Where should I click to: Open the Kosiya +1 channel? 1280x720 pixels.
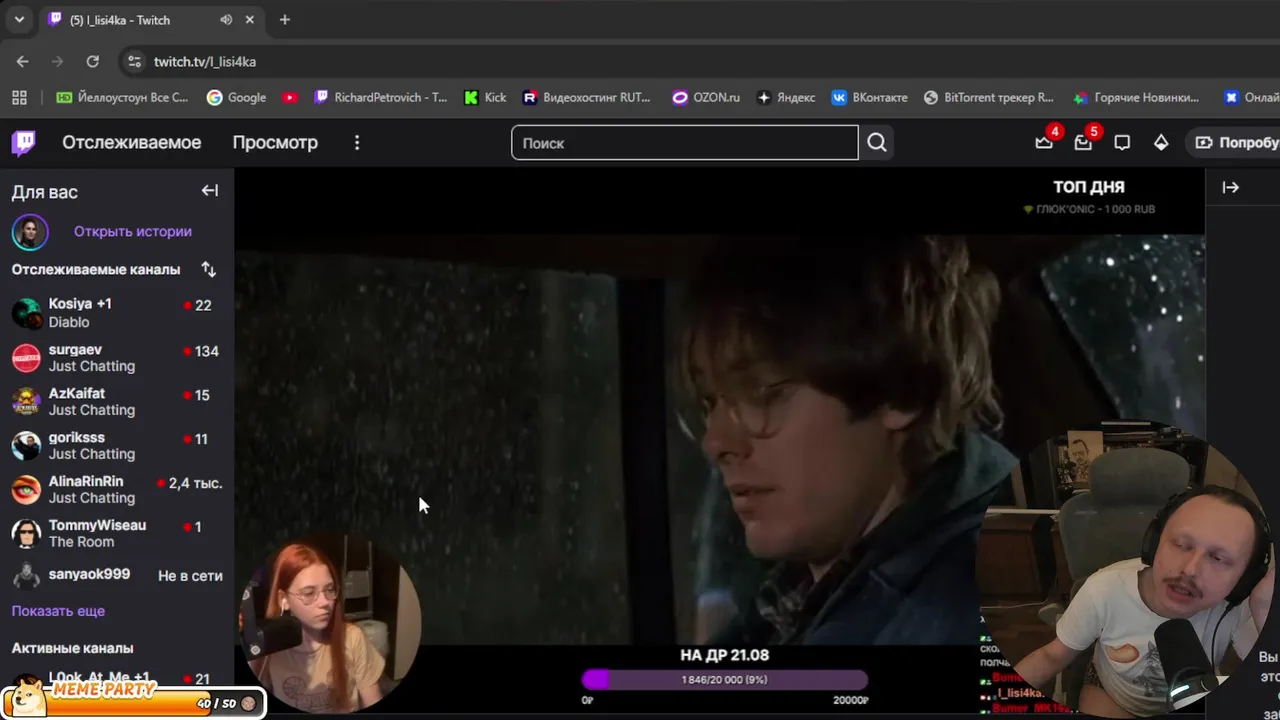point(117,313)
